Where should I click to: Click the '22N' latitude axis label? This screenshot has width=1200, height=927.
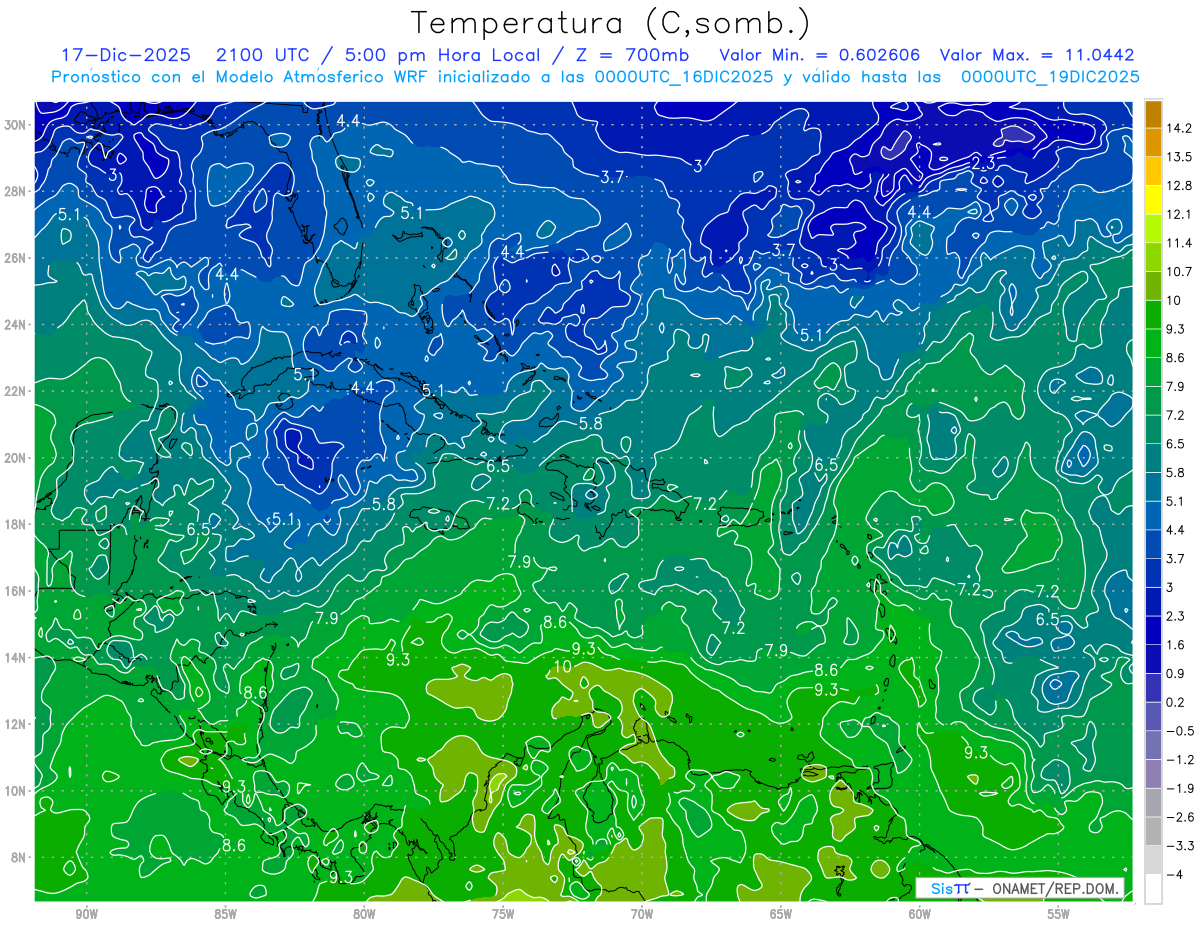[x=16, y=391]
